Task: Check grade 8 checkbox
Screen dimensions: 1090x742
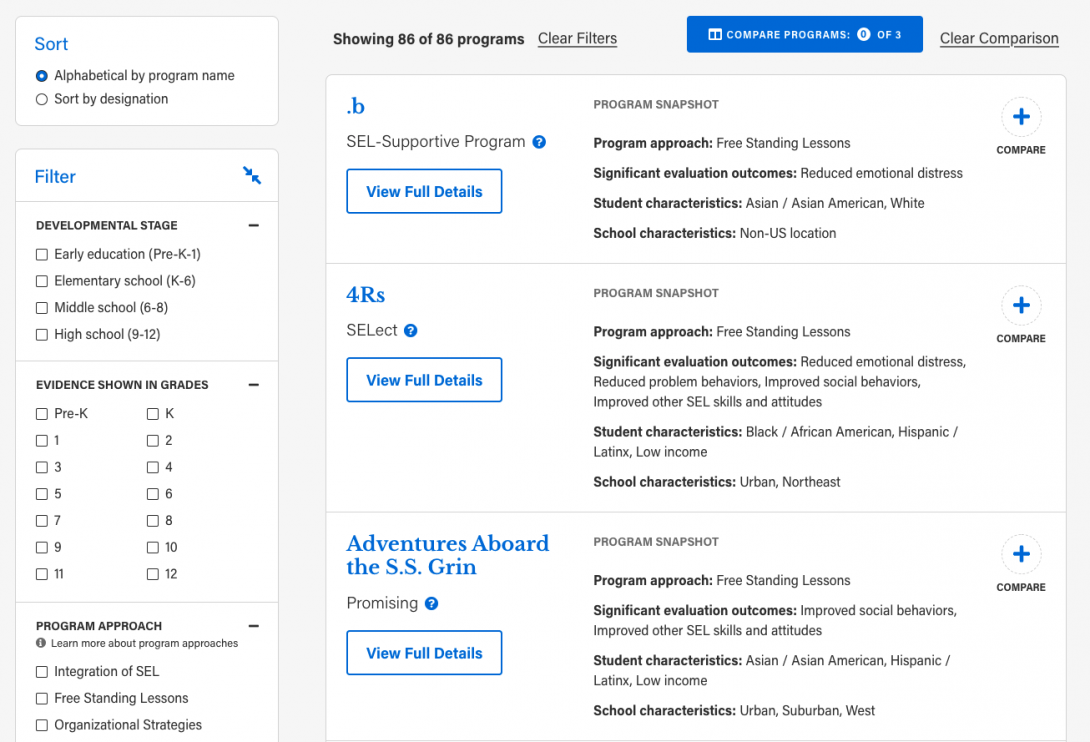Action: click(153, 521)
